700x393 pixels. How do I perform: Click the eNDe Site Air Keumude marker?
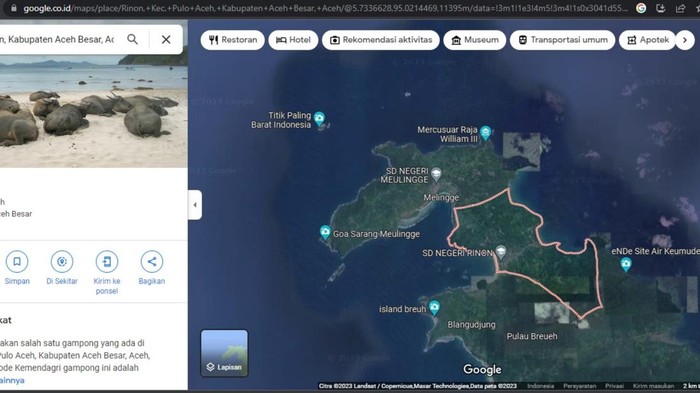click(x=626, y=264)
